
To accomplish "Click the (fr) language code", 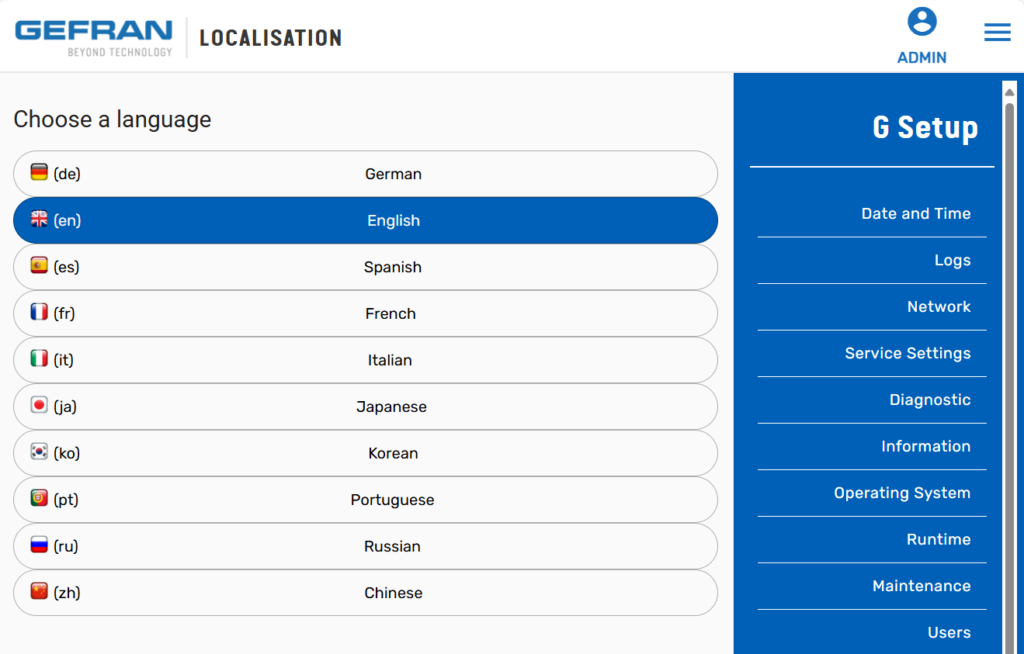I will [64, 314].
